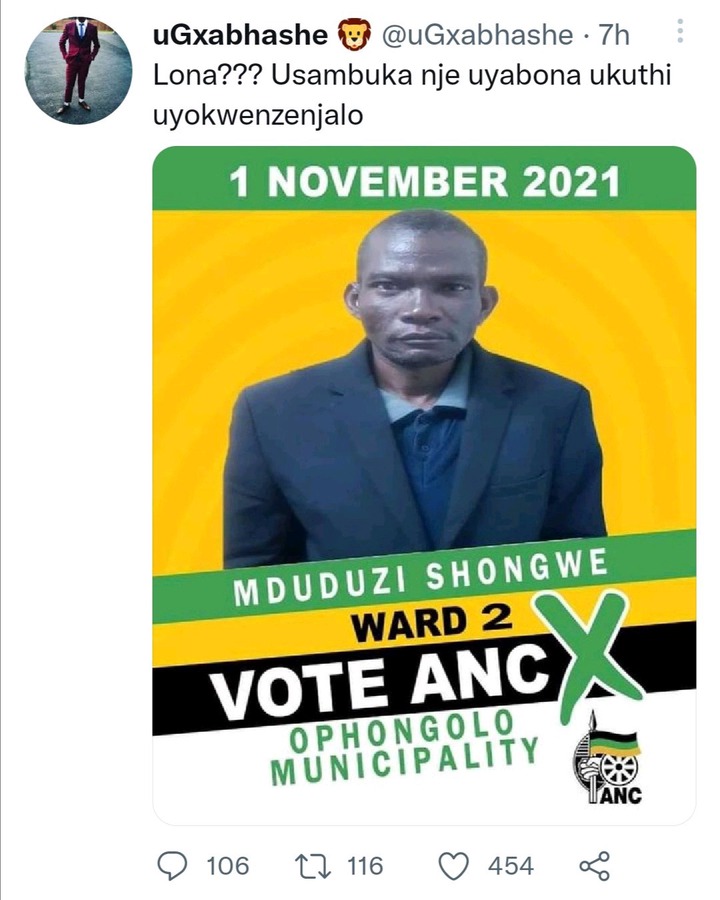
Task: Open the 7h timestamp permalink
Action: (x=614, y=36)
